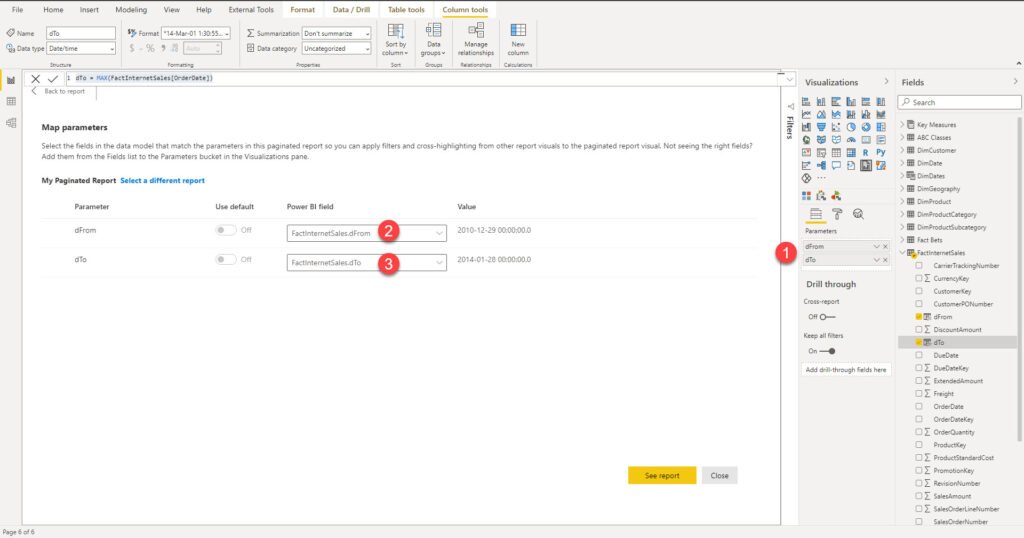Go Back to report
Image resolution: width=1024 pixels, height=538 pixels.
59,91
